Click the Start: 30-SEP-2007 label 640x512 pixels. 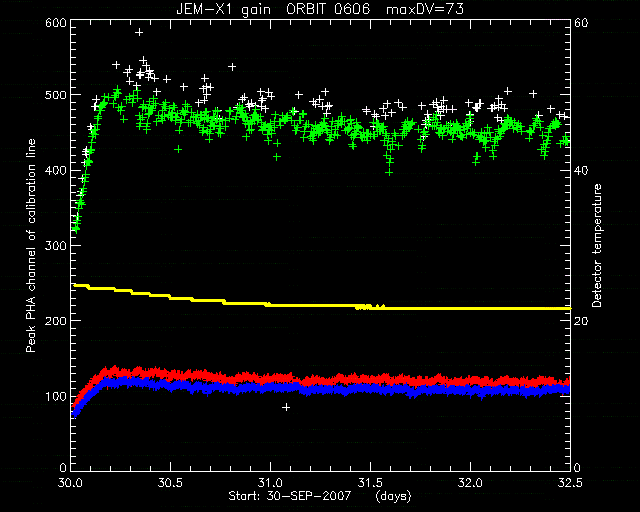click(x=289, y=496)
